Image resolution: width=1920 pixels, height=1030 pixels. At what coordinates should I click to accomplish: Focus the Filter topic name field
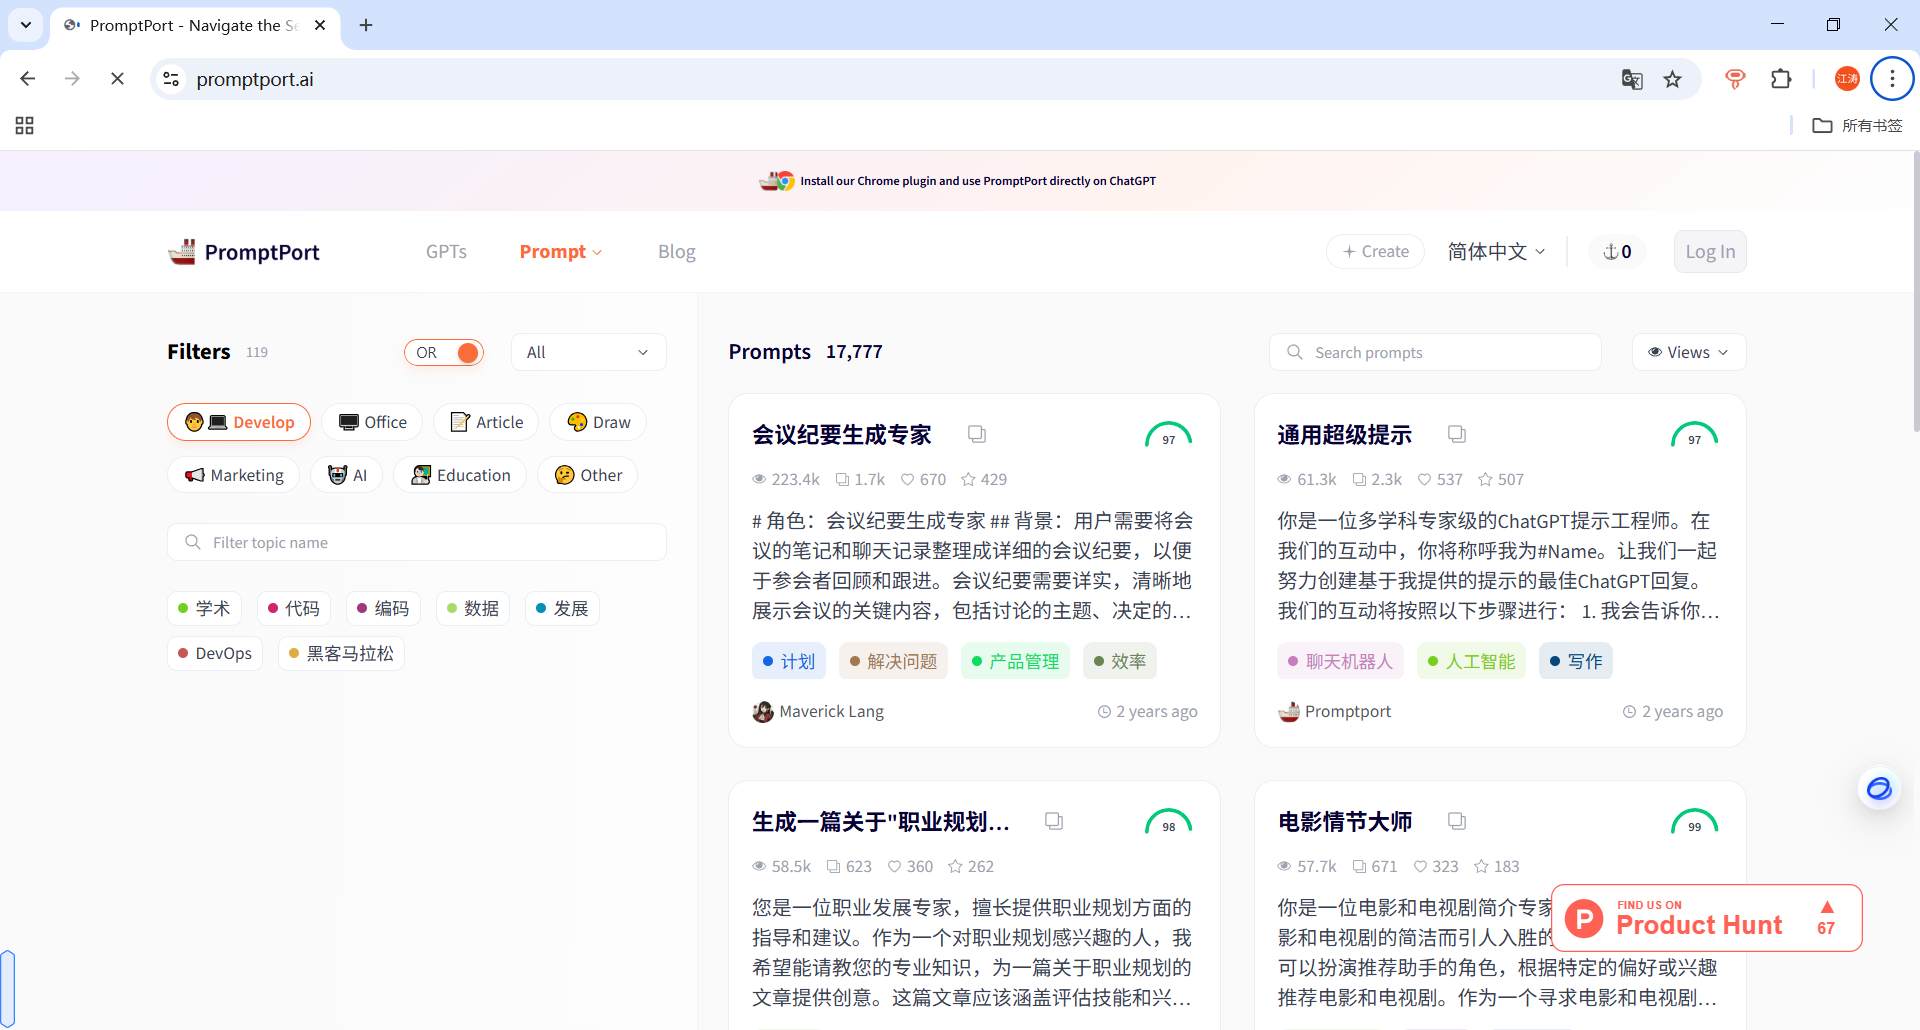point(417,542)
